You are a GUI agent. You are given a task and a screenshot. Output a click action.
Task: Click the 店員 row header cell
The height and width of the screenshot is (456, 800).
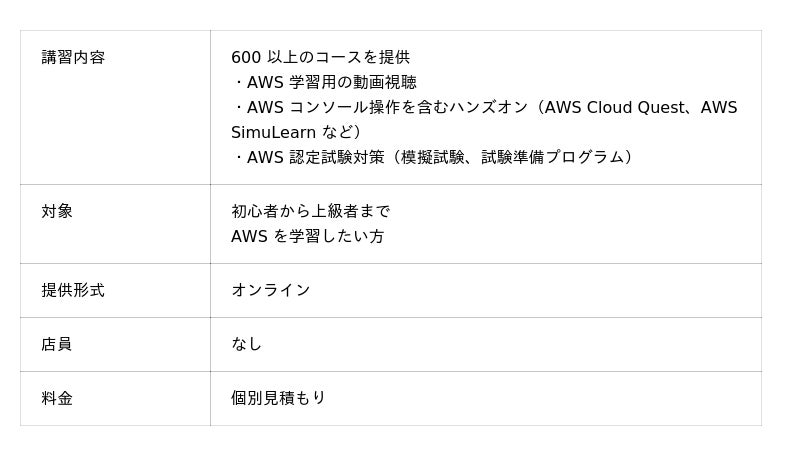[57, 345]
